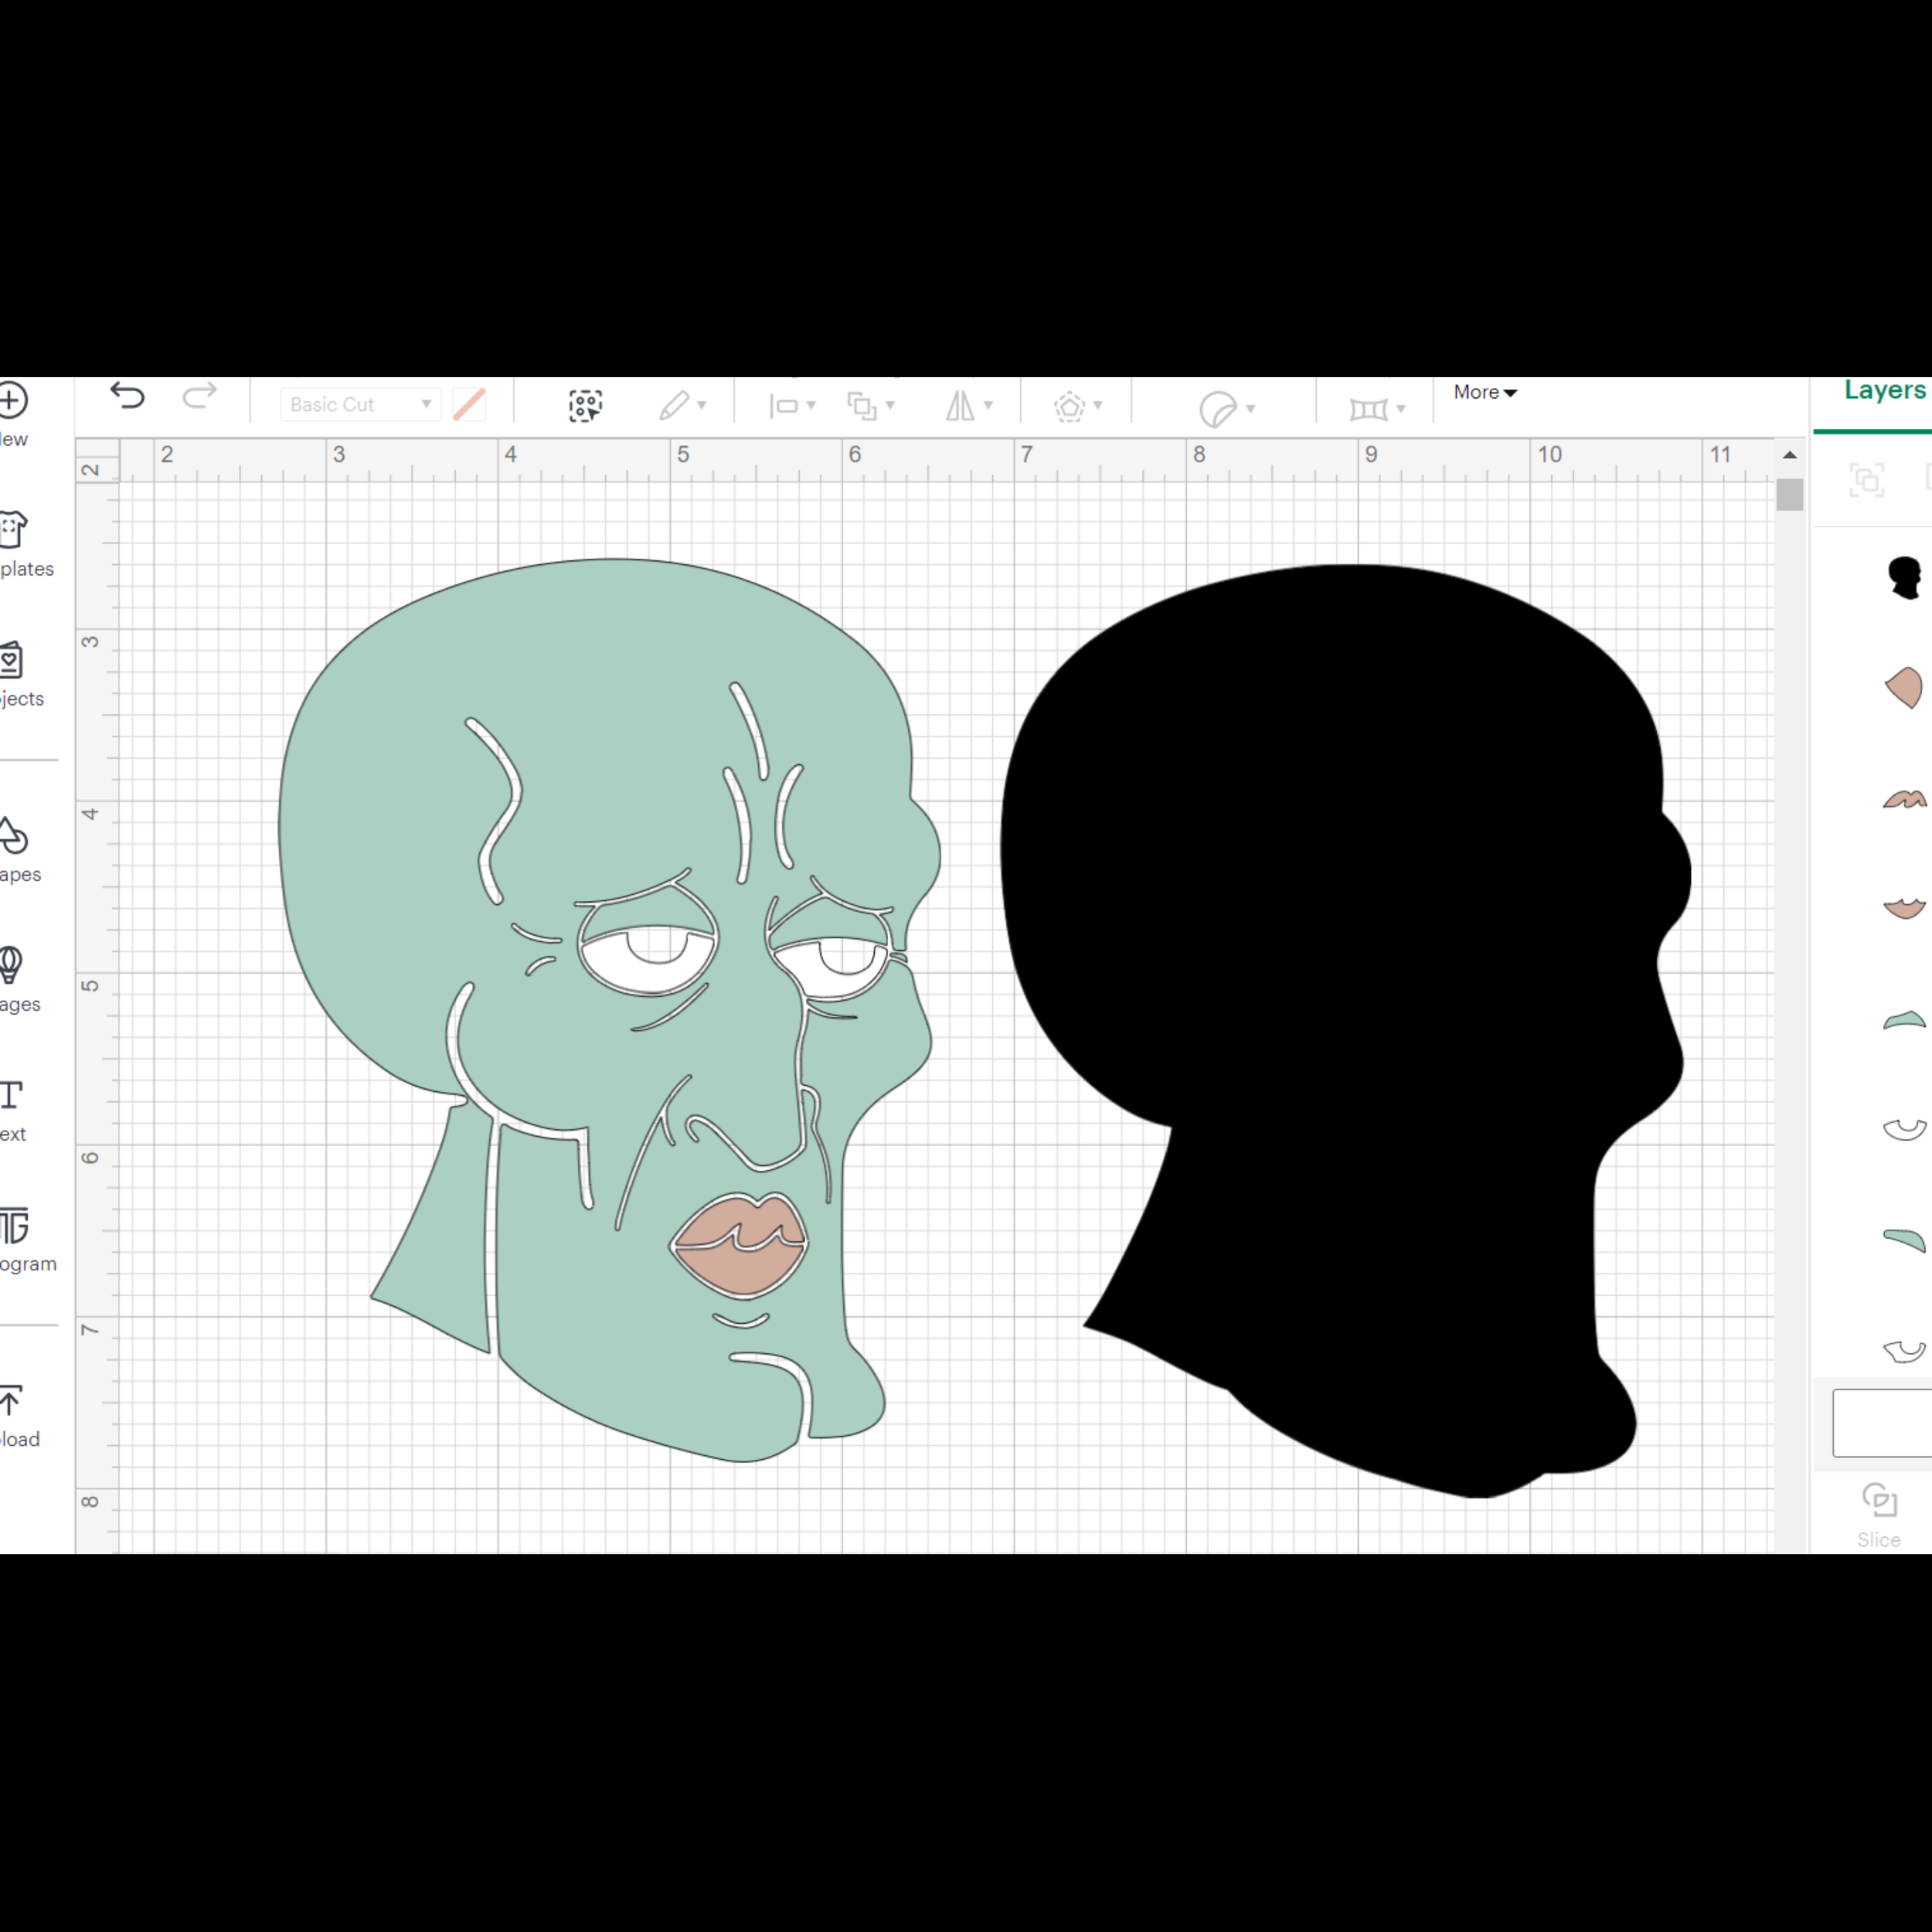Expand the Flip dropdown in toolbar

[969, 405]
